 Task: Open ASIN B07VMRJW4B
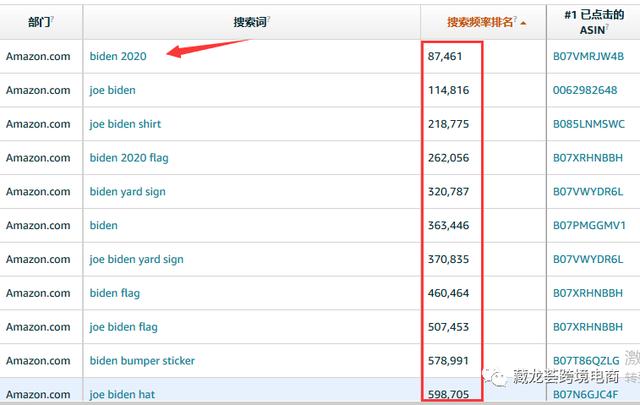588,56
